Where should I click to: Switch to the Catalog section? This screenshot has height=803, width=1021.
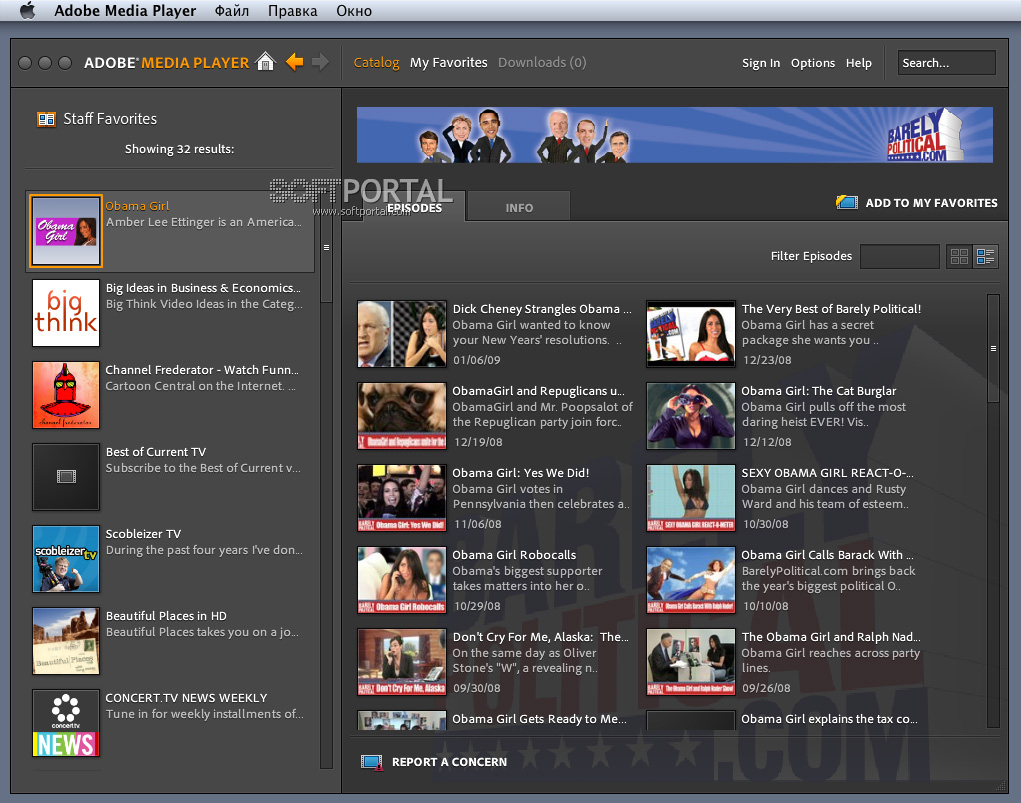pos(376,63)
